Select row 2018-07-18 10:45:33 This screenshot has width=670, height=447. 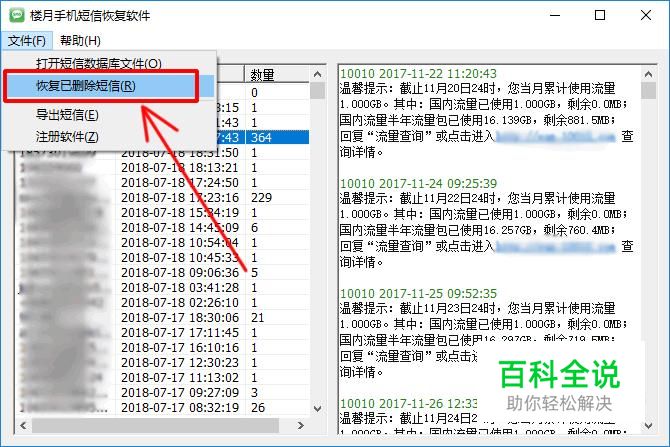coord(162,257)
